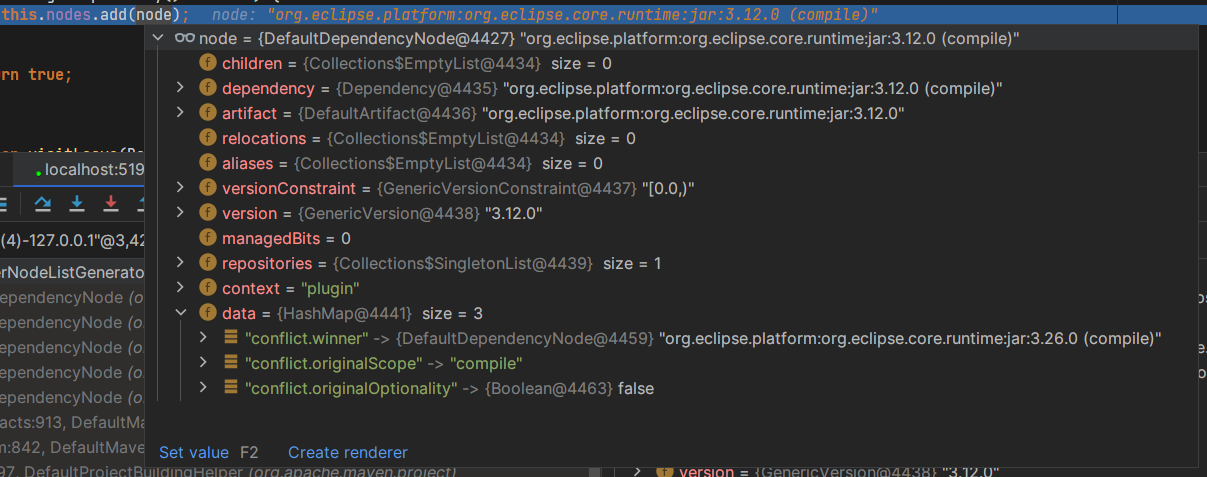1207x477 pixels.
Task: Expand the context "plugin" row
Action: pos(180,288)
